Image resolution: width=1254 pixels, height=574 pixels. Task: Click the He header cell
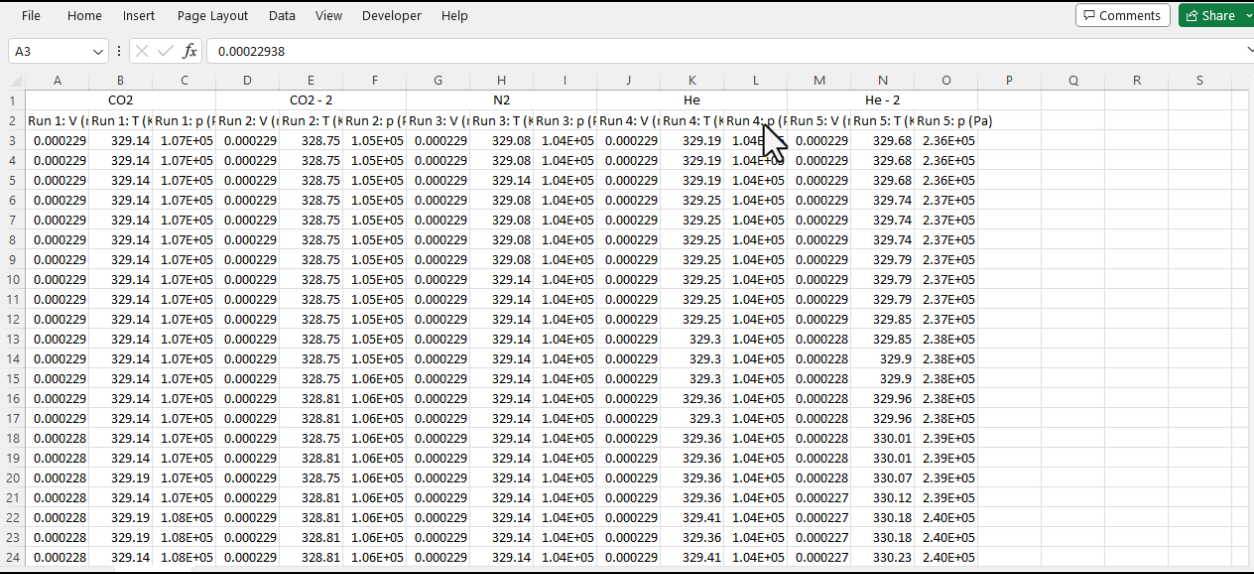click(692, 101)
